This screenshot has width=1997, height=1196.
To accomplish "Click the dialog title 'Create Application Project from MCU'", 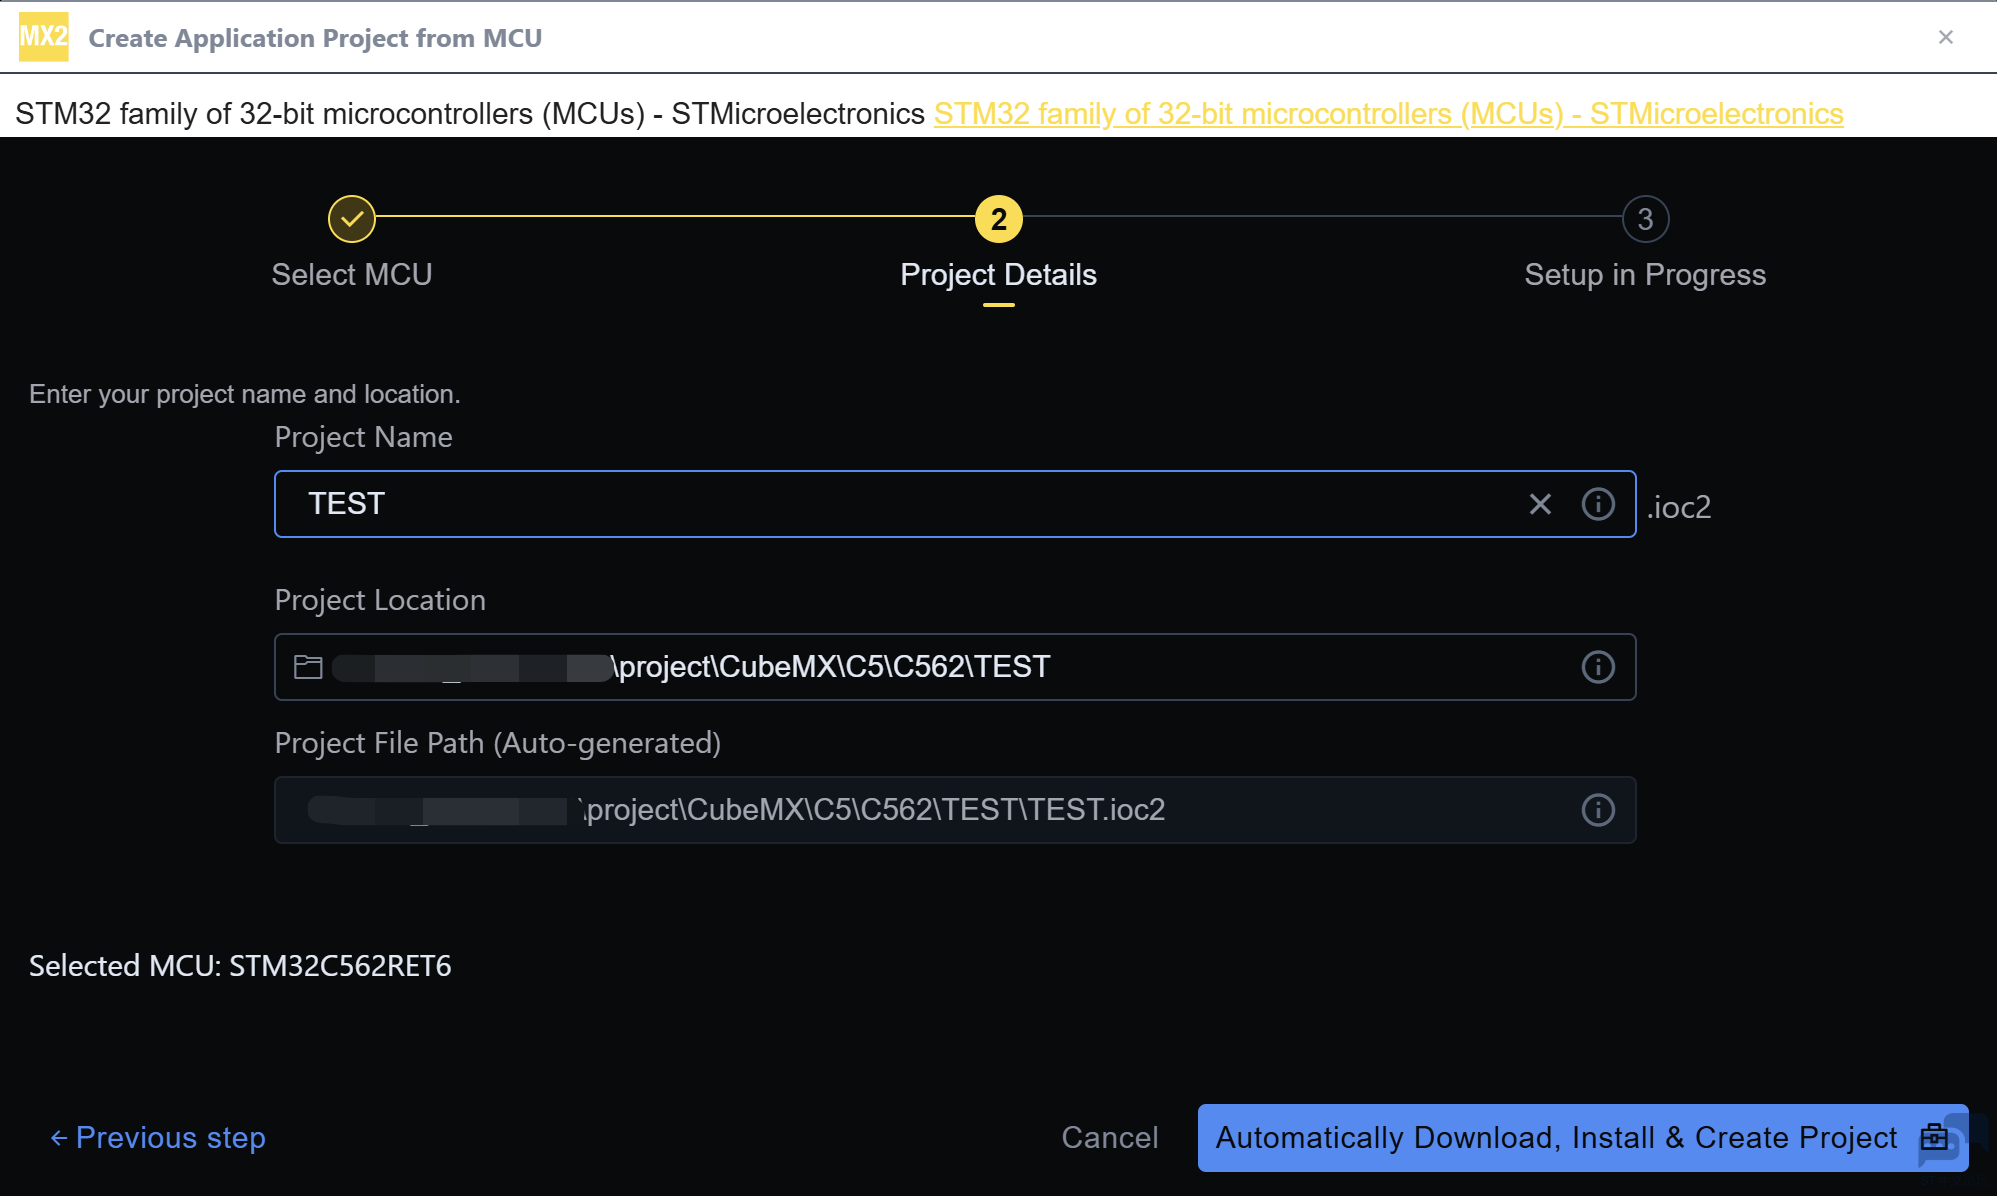I will 315,38.
